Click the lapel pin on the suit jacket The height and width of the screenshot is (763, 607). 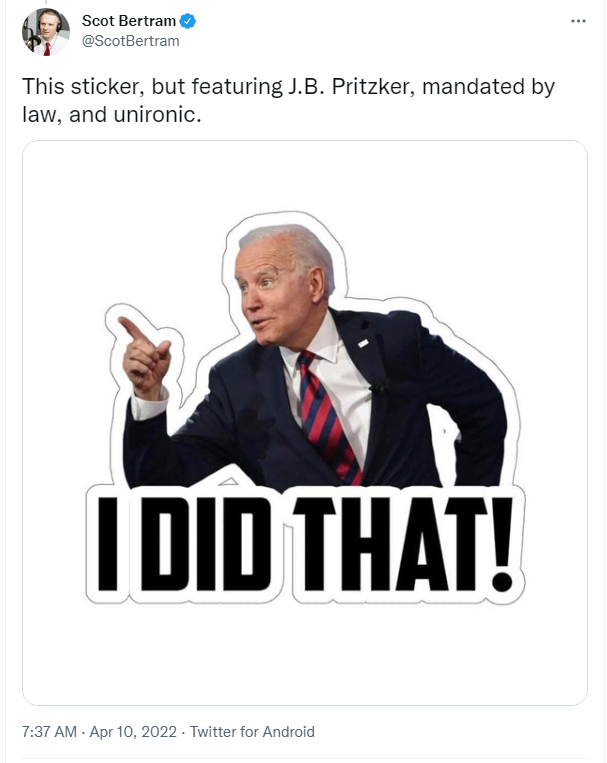364,344
